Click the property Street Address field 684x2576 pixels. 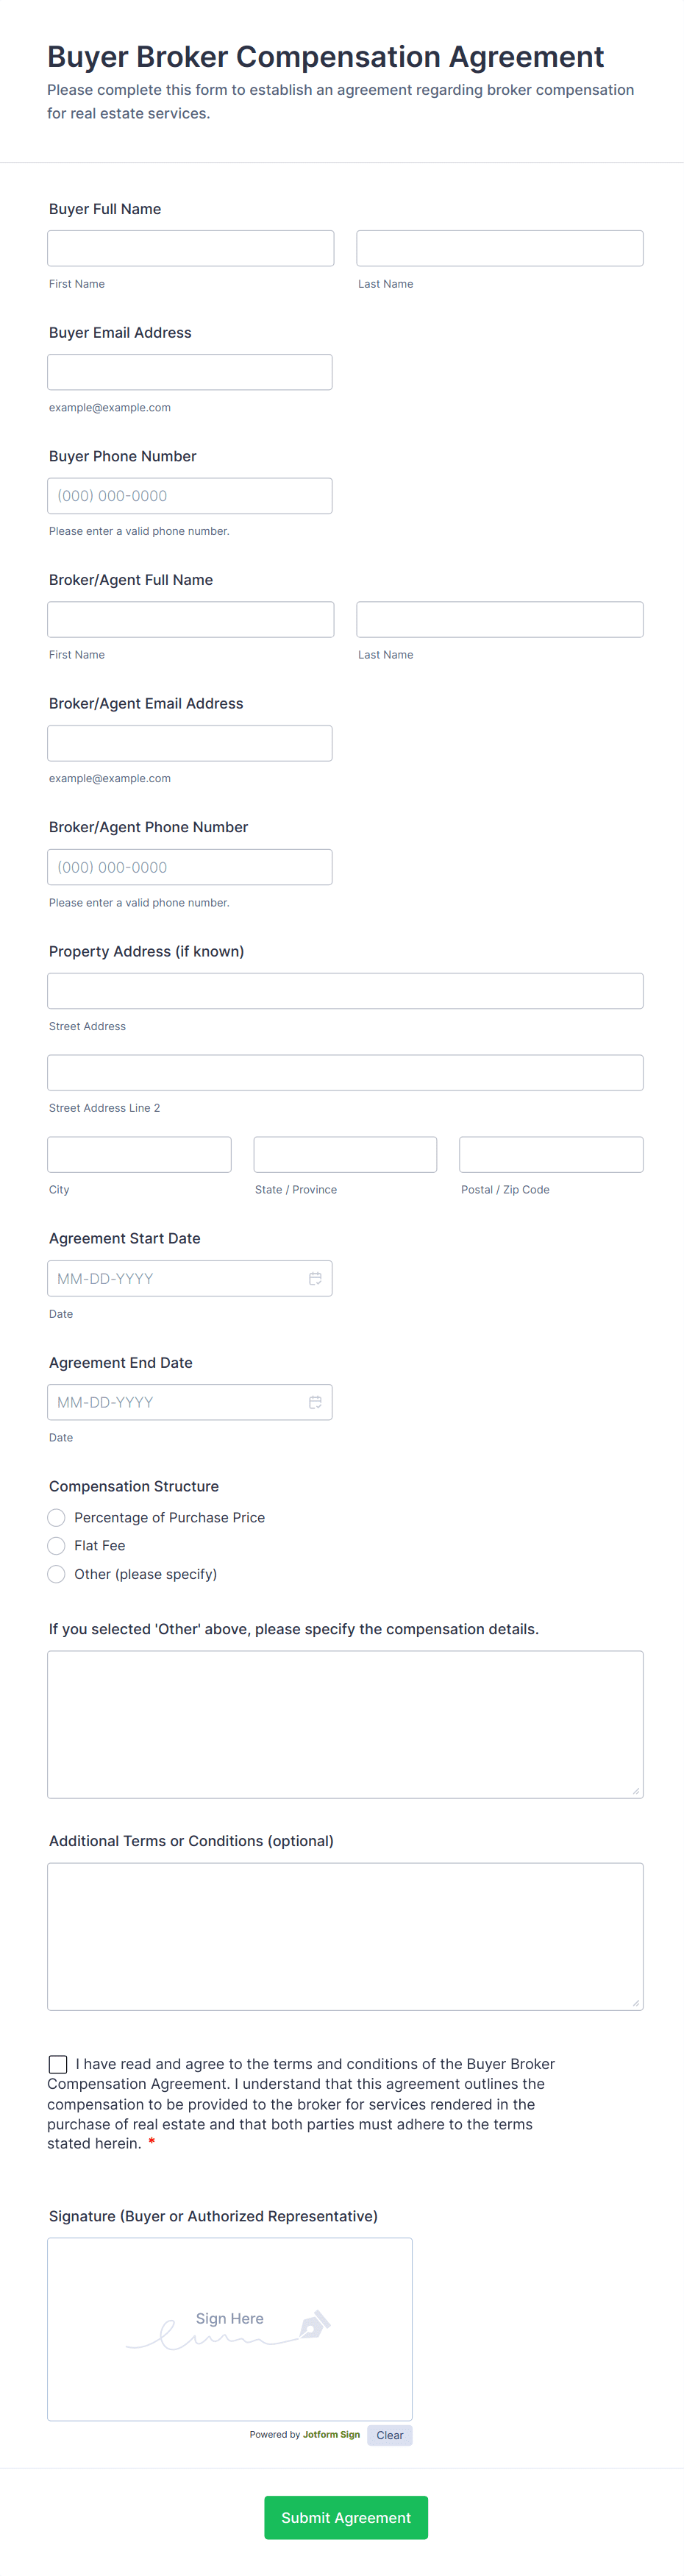(345, 991)
